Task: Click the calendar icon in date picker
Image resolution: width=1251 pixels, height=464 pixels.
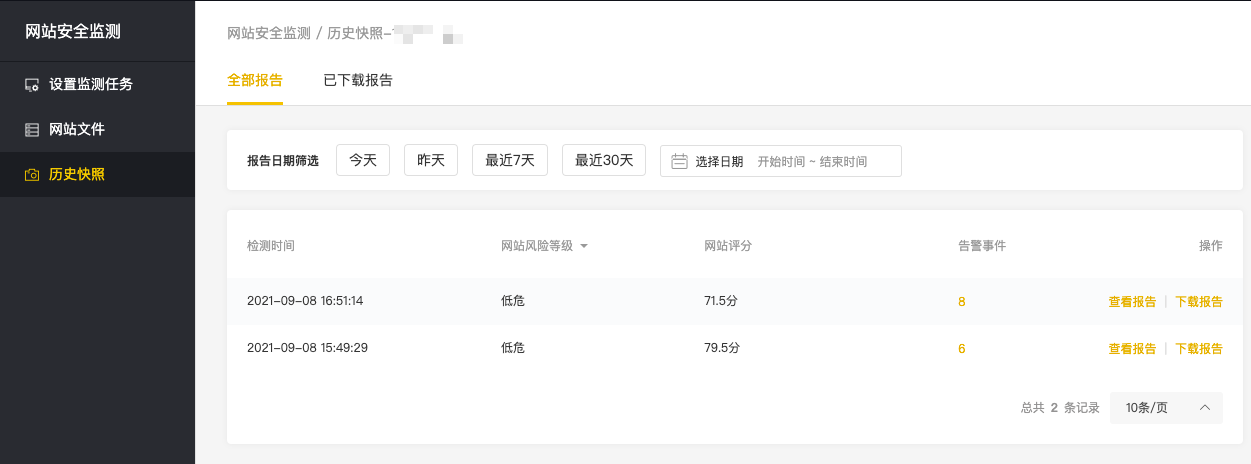Action: click(x=679, y=161)
